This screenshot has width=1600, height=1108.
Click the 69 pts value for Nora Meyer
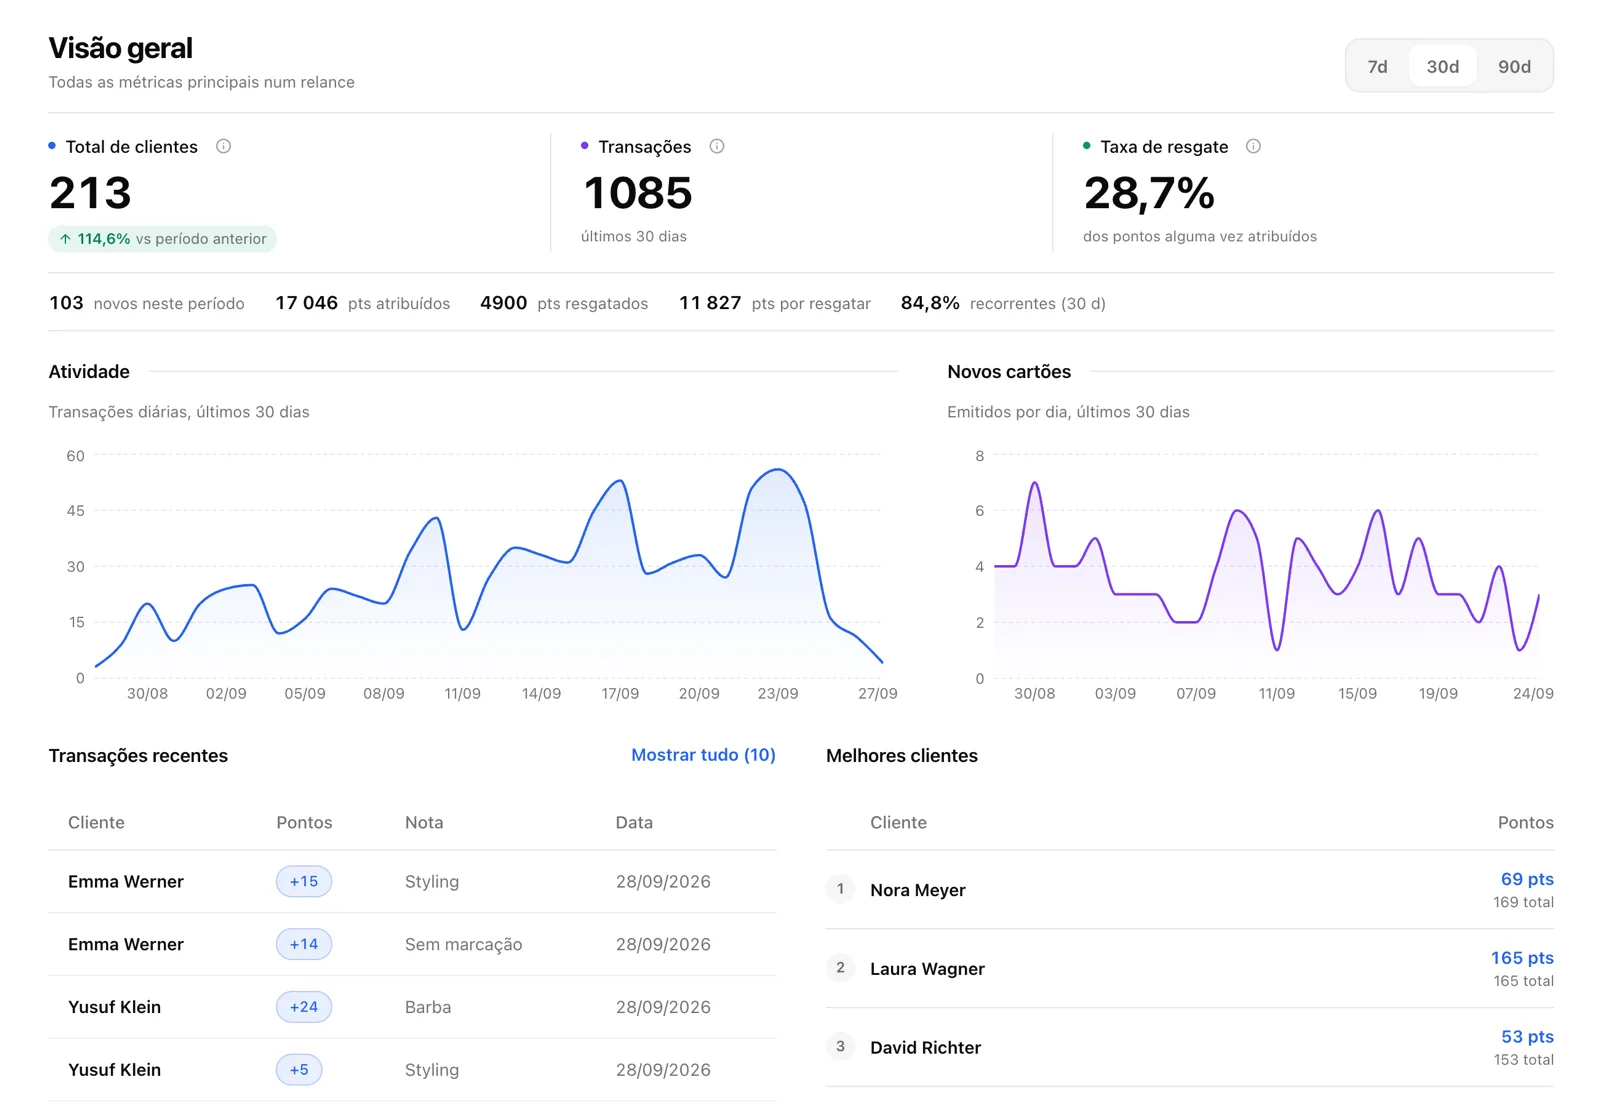pos(1527,879)
